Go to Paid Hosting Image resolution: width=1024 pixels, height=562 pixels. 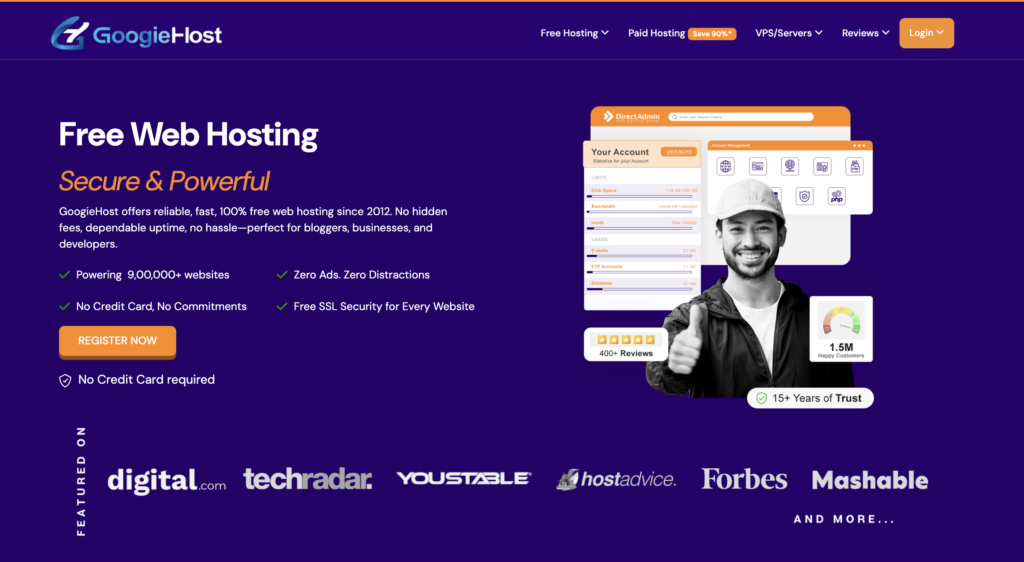656,33
